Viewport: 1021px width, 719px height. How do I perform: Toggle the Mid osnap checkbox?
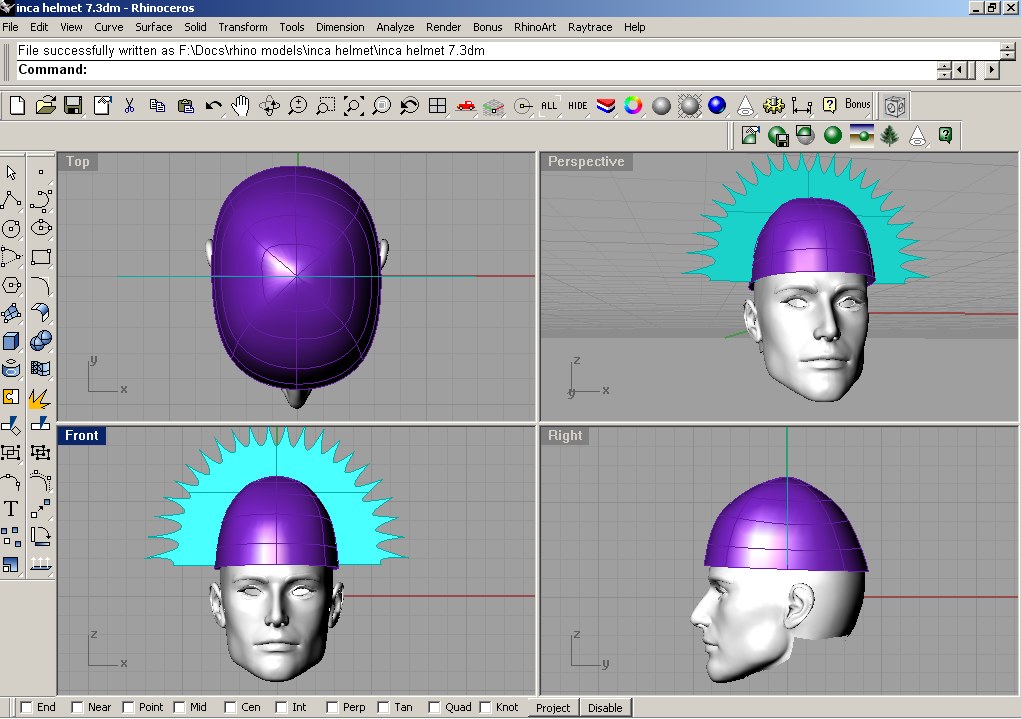pos(179,707)
